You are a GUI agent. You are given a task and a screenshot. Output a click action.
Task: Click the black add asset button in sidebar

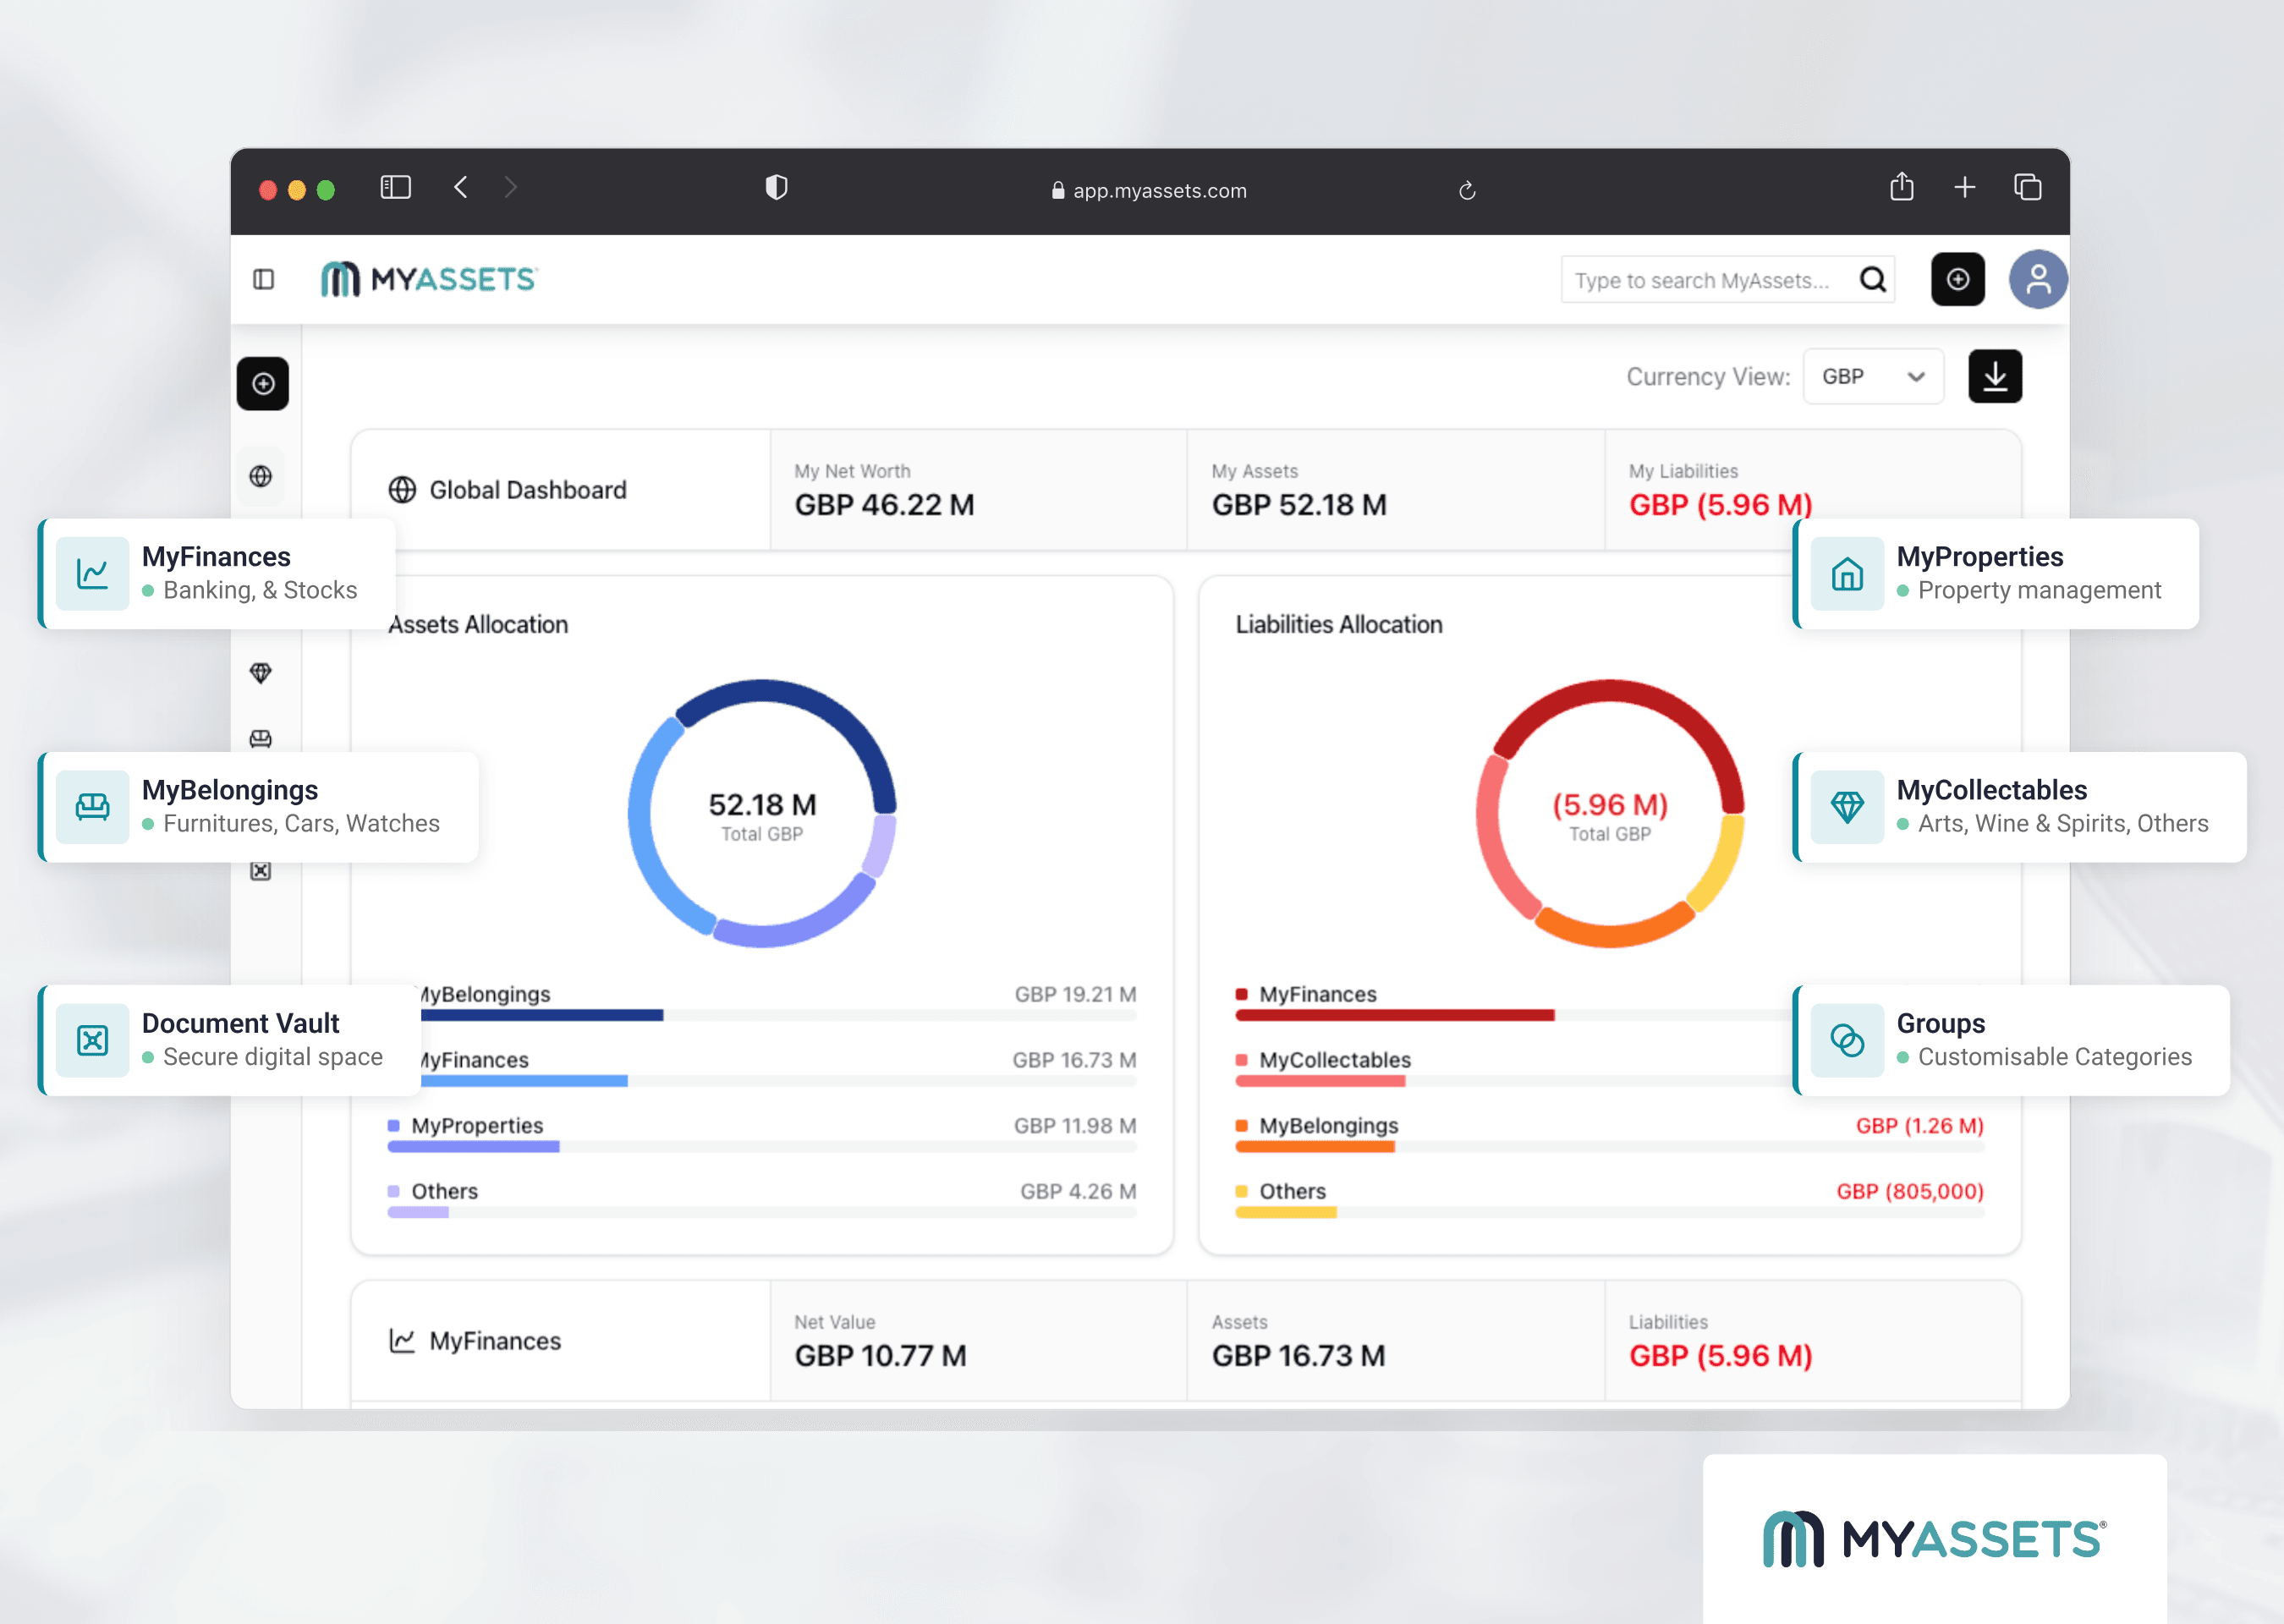(x=262, y=384)
